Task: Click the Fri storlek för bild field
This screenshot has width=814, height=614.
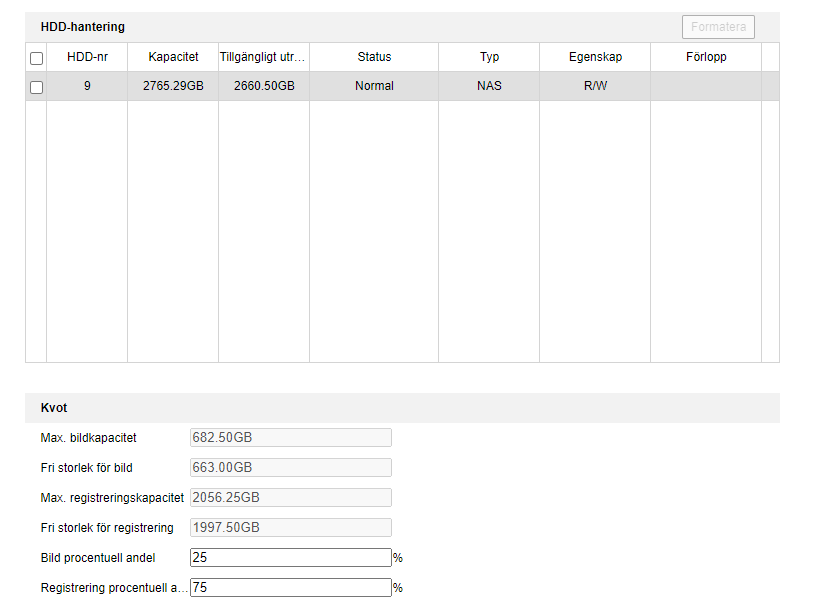Action: (290, 468)
